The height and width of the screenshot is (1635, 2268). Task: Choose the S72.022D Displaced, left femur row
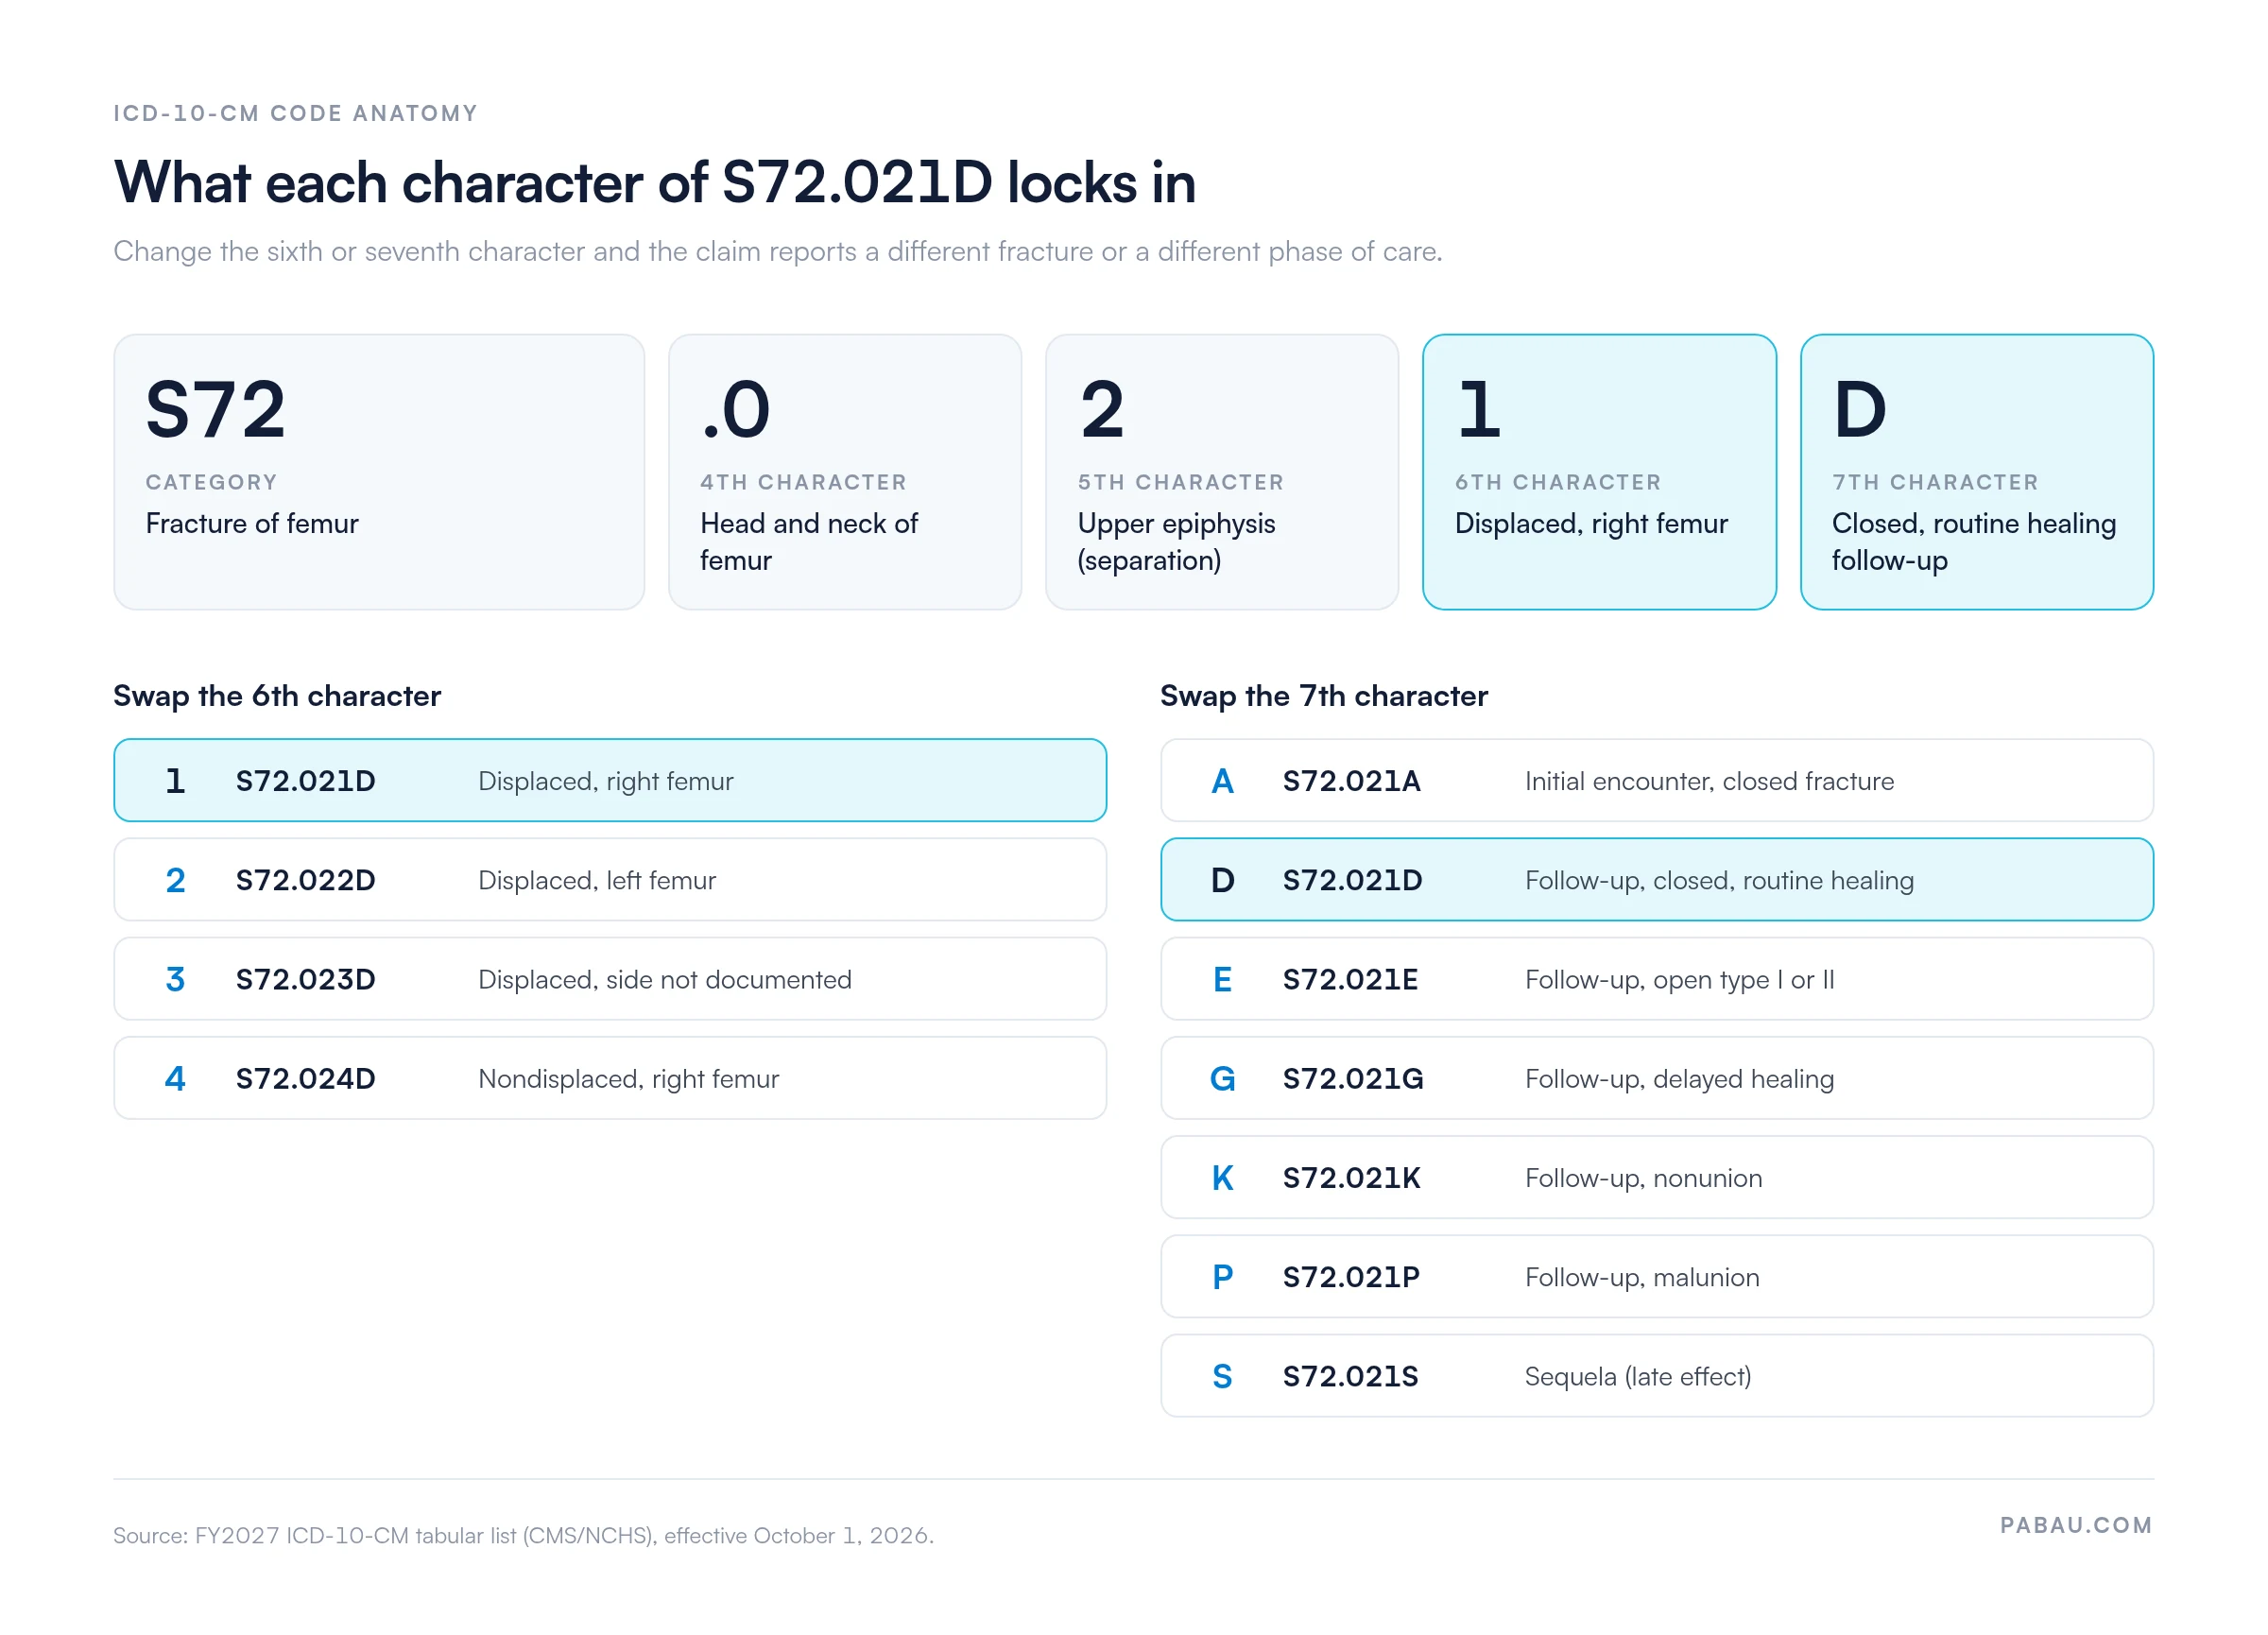(x=610, y=879)
